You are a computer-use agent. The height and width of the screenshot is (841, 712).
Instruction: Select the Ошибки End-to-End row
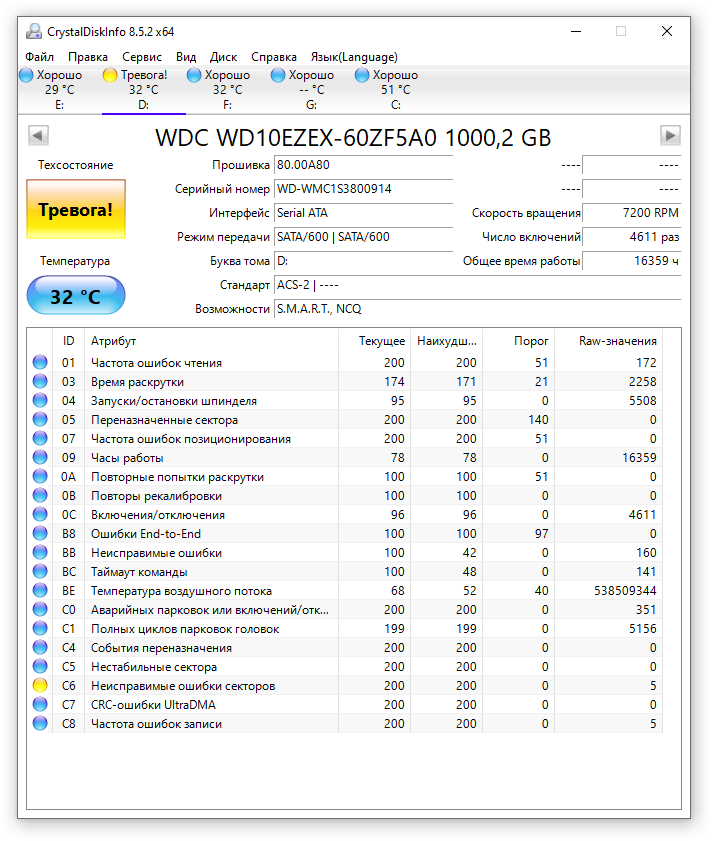tap(345, 534)
